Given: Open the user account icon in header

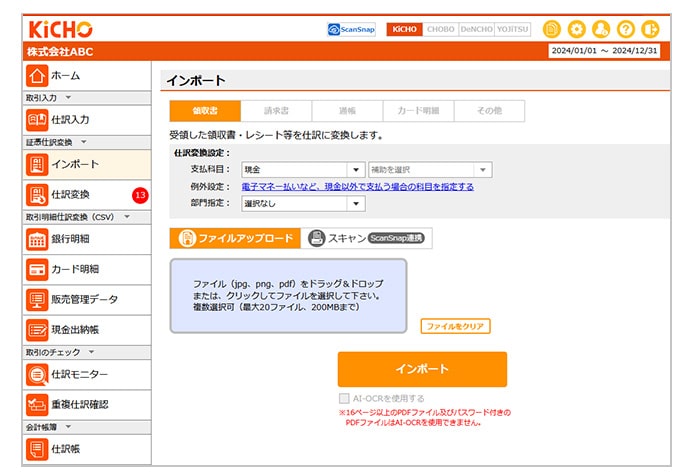Looking at the screenshot, I should (x=602, y=29).
